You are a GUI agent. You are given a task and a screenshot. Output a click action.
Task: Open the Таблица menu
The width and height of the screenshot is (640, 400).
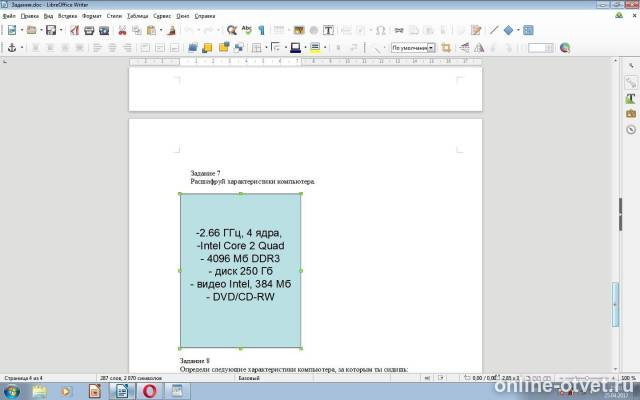tap(138, 16)
